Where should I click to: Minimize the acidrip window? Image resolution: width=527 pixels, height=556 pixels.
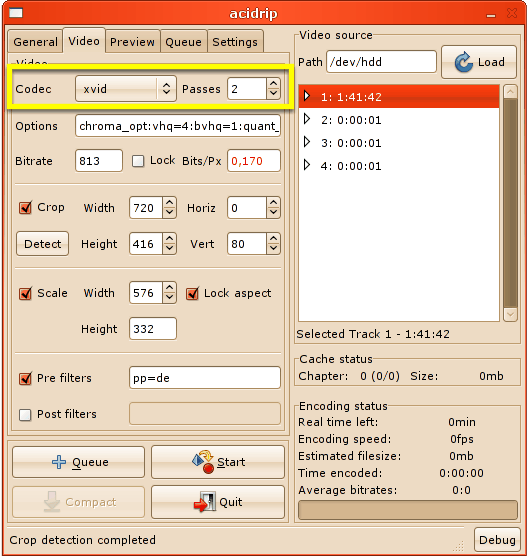(x=491, y=15)
